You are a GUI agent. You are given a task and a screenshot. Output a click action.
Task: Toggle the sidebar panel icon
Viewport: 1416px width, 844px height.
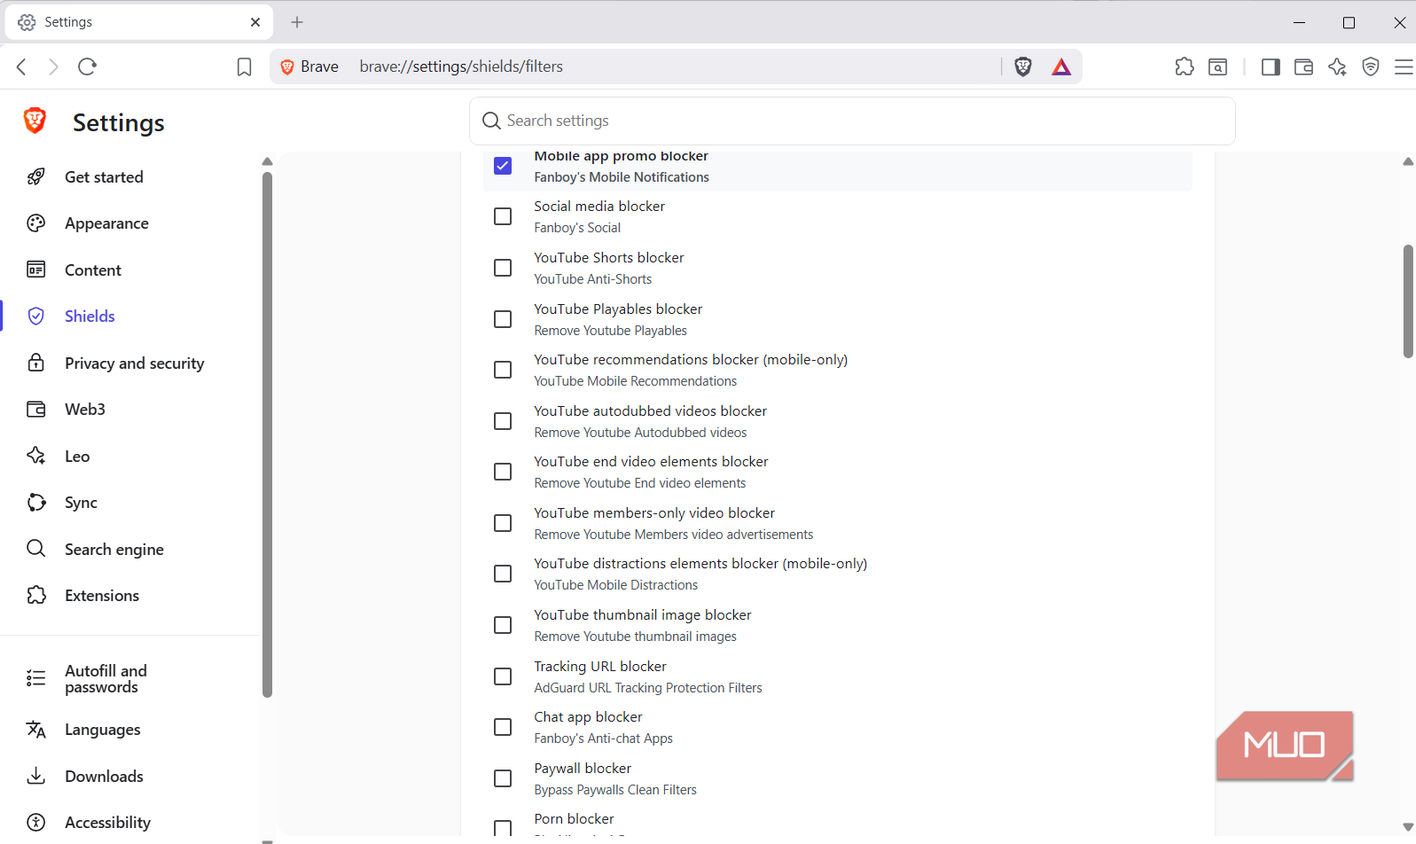coord(1270,67)
